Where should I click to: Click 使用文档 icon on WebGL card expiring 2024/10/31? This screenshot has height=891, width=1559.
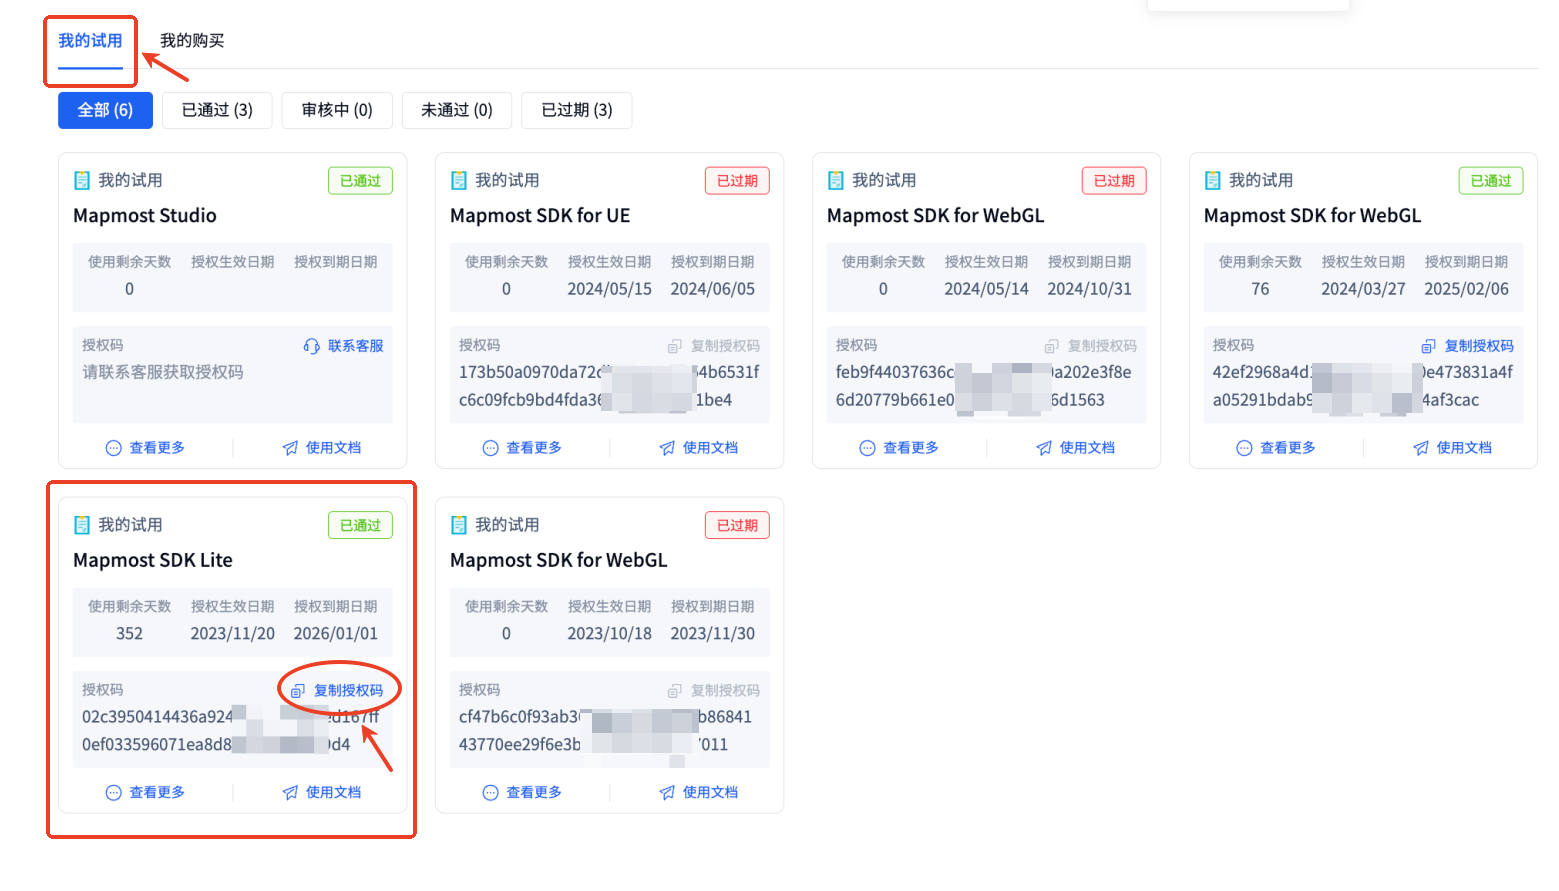pos(1044,448)
